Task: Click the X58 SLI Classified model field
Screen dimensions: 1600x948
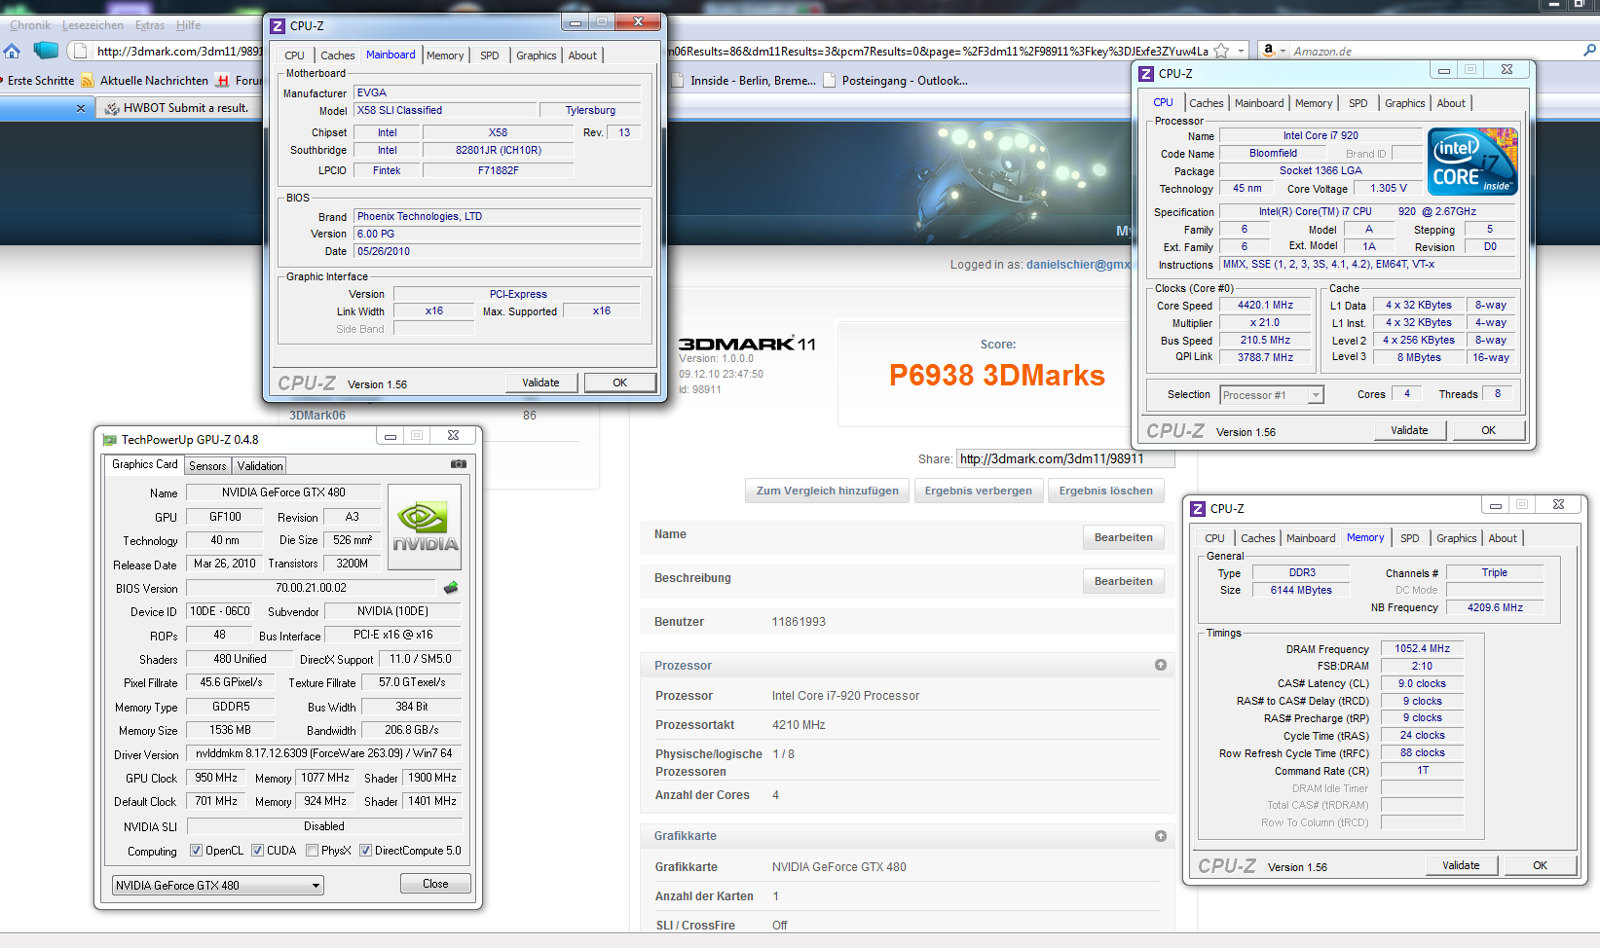Action: (445, 111)
